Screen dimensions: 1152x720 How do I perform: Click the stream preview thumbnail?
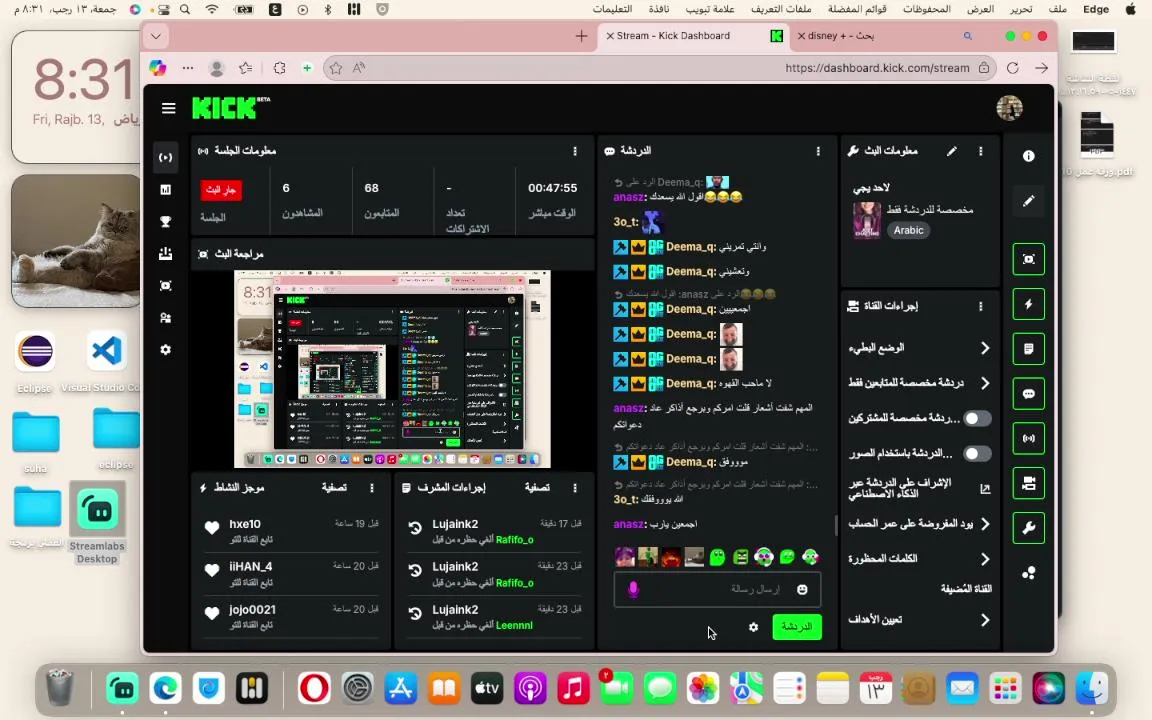pos(392,369)
